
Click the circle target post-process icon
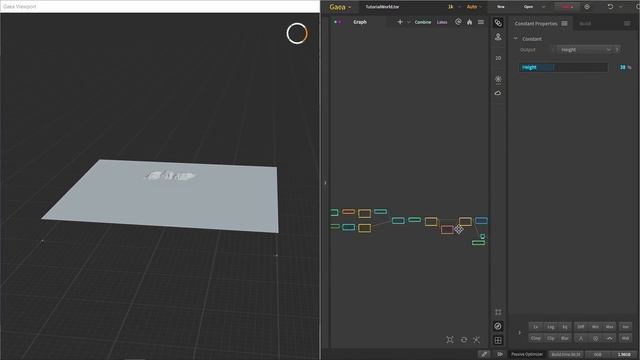coord(595,338)
